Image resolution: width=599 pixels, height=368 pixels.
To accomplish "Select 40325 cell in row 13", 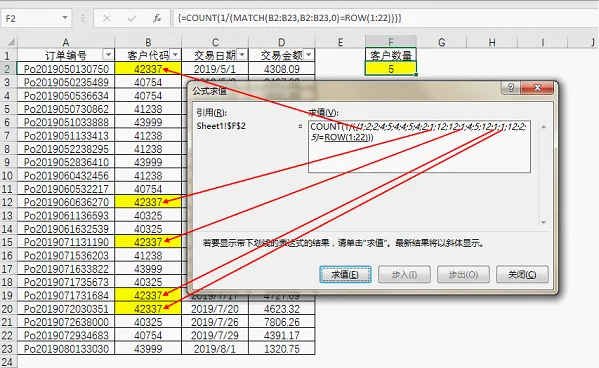I will click(148, 216).
